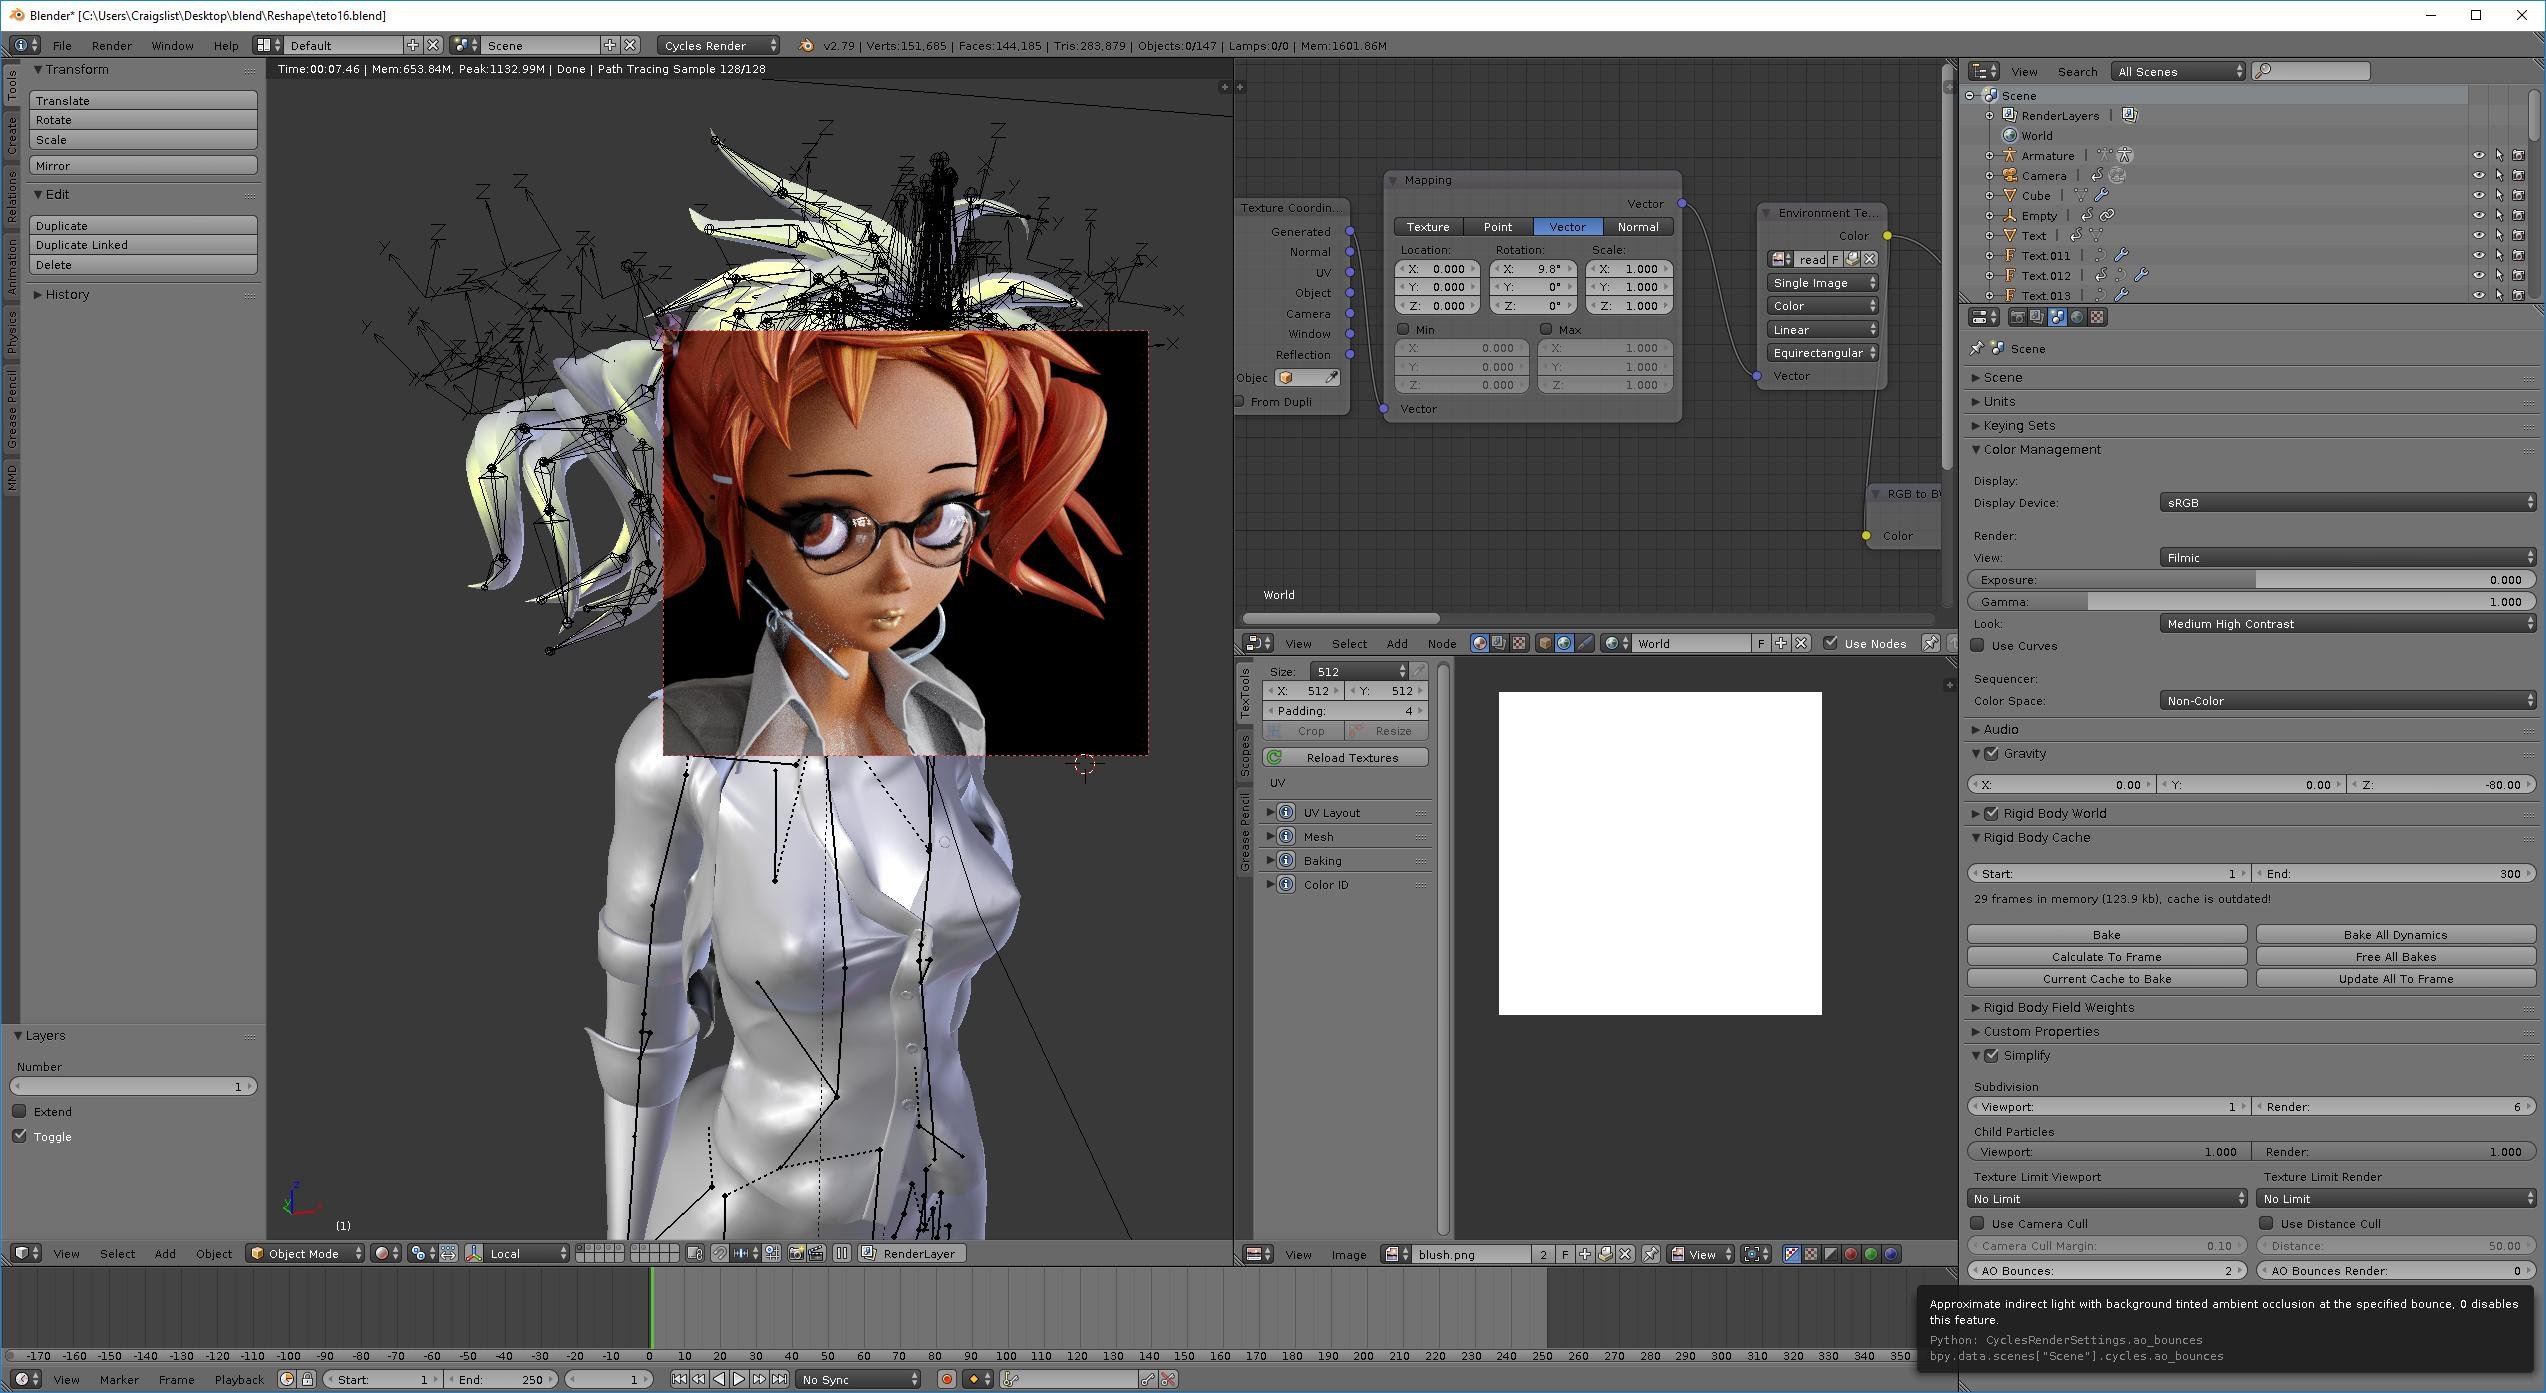The image size is (2546, 1393).
Task: Pin the node tree with pushpin icon
Action: click(x=1931, y=643)
